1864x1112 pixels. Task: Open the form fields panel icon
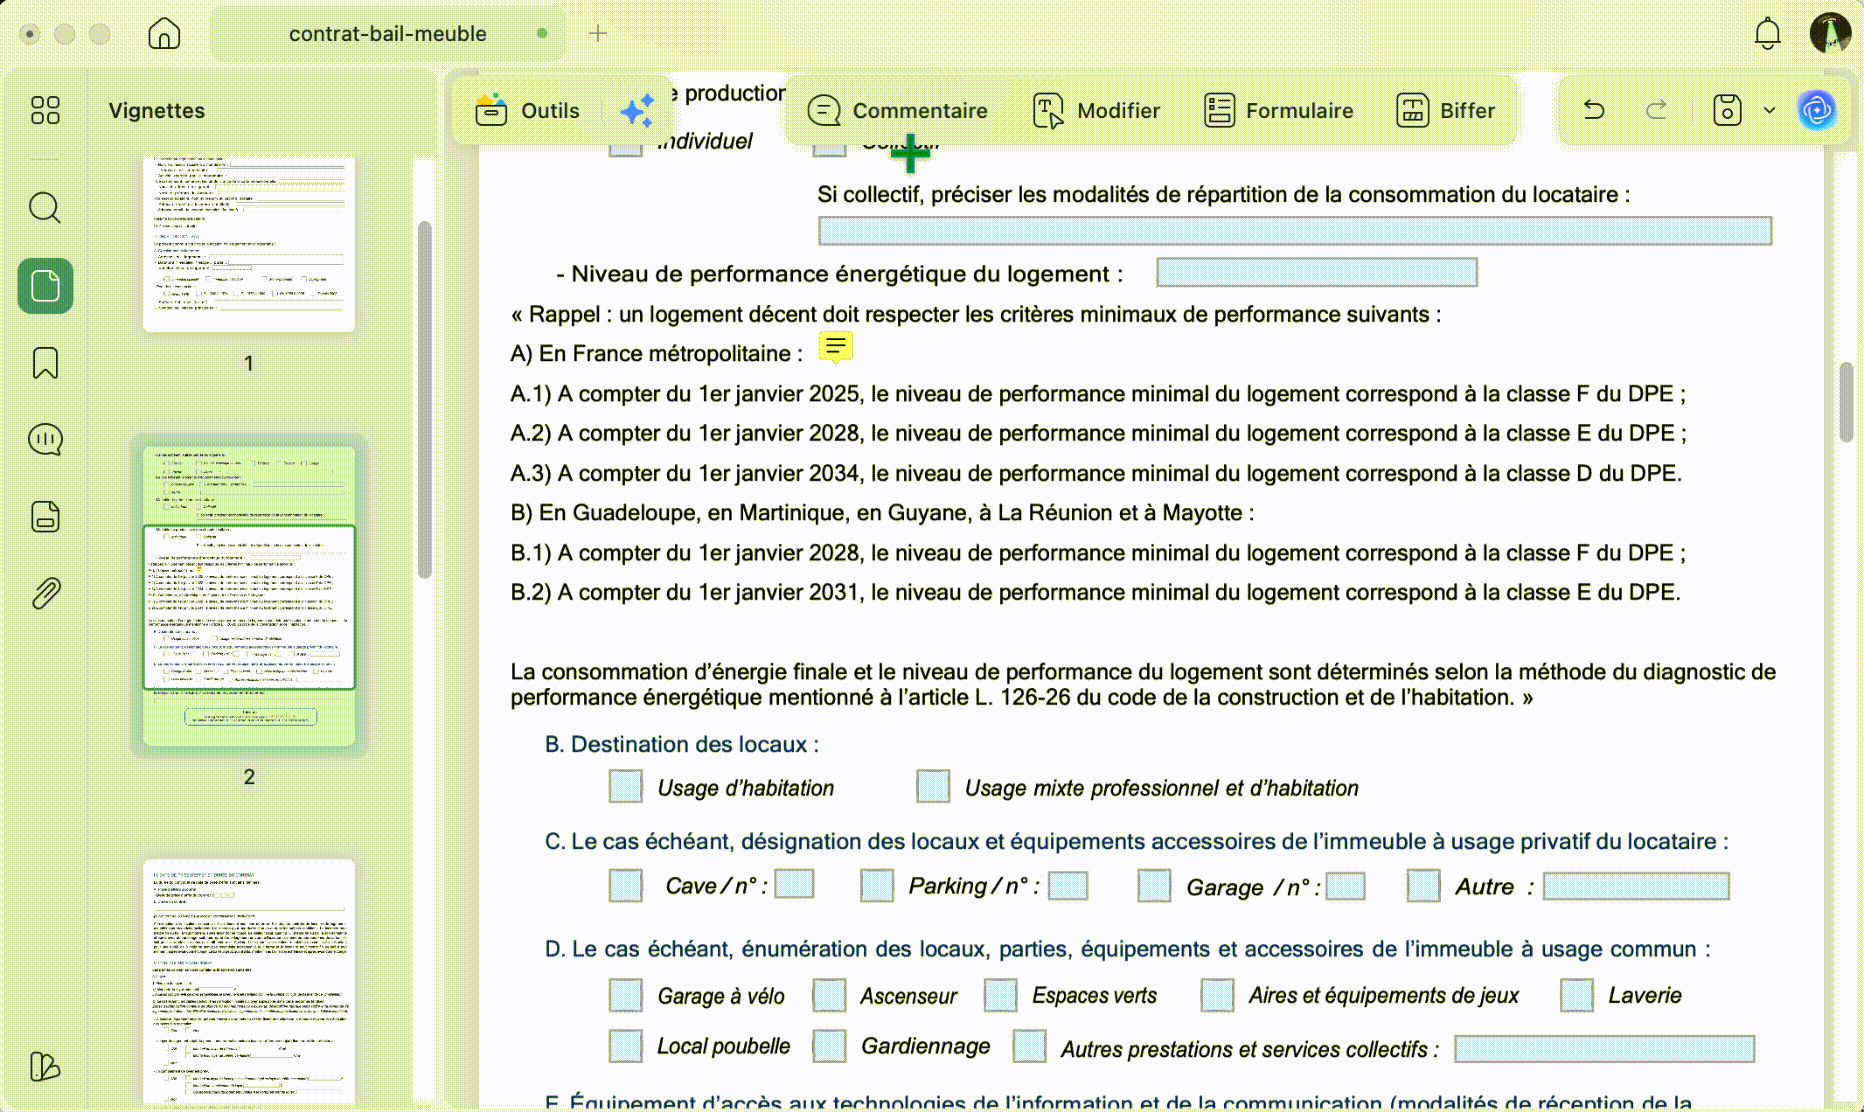[x=45, y=517]
